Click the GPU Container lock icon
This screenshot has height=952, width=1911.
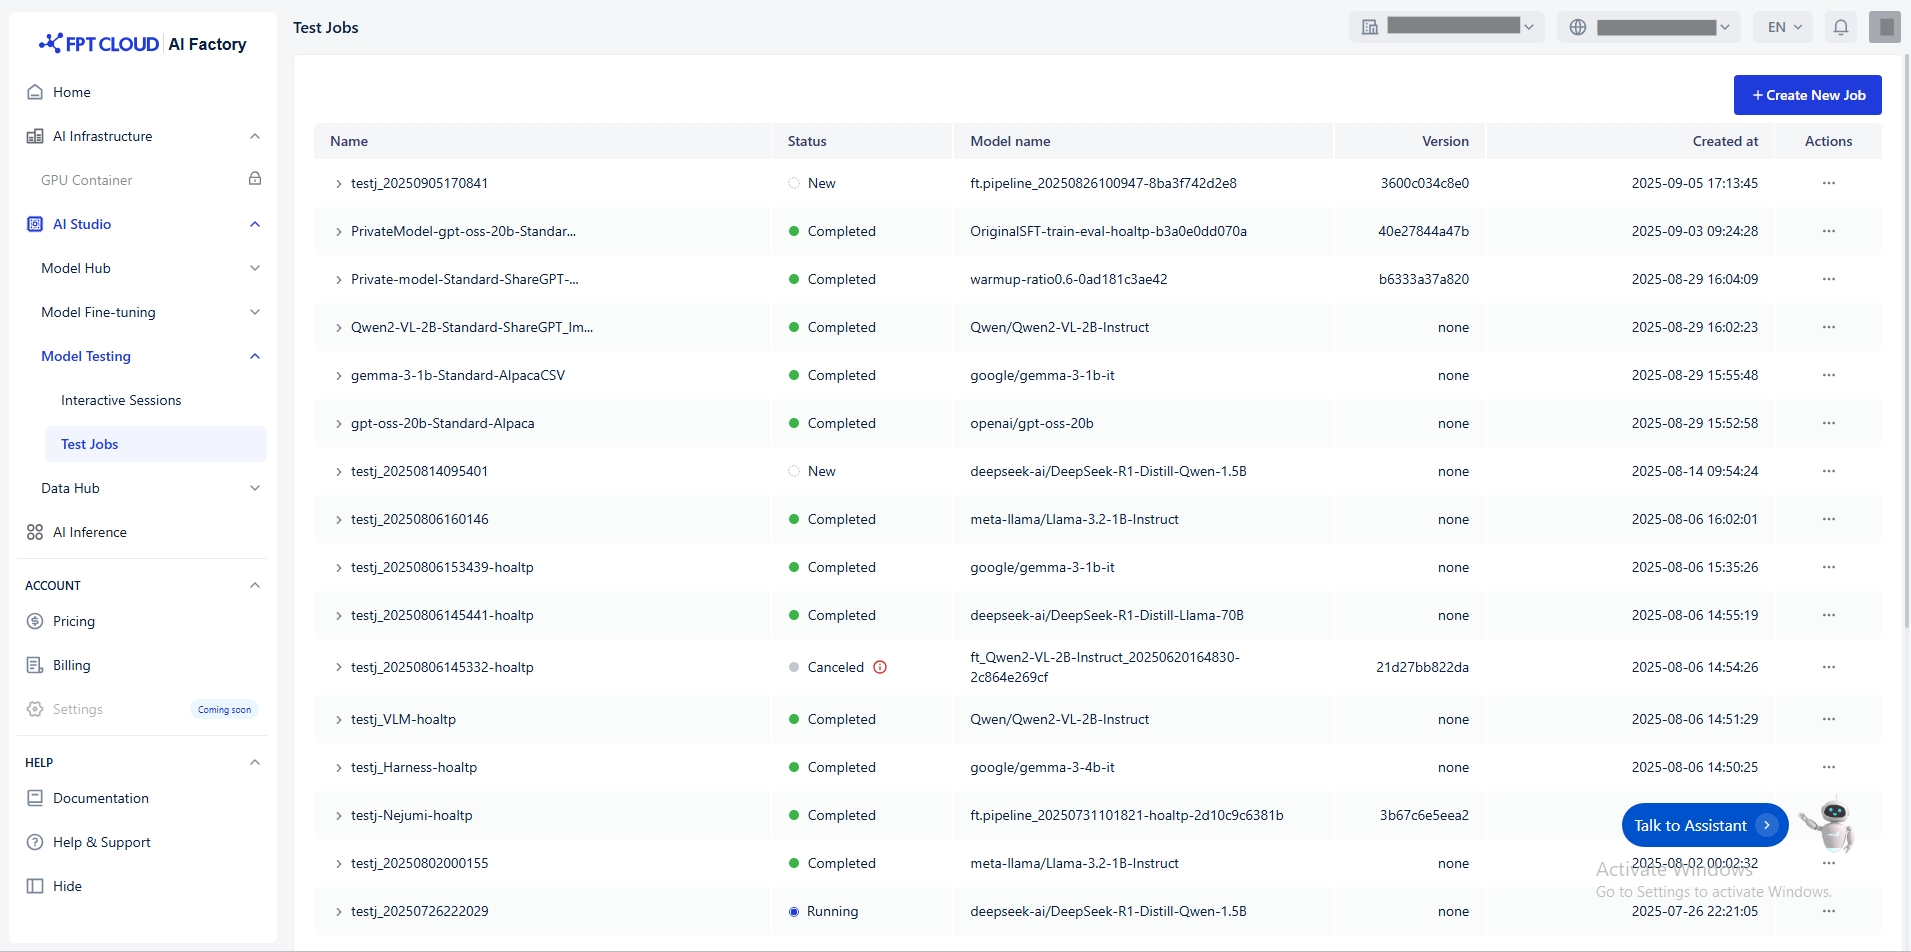(255, 179)
